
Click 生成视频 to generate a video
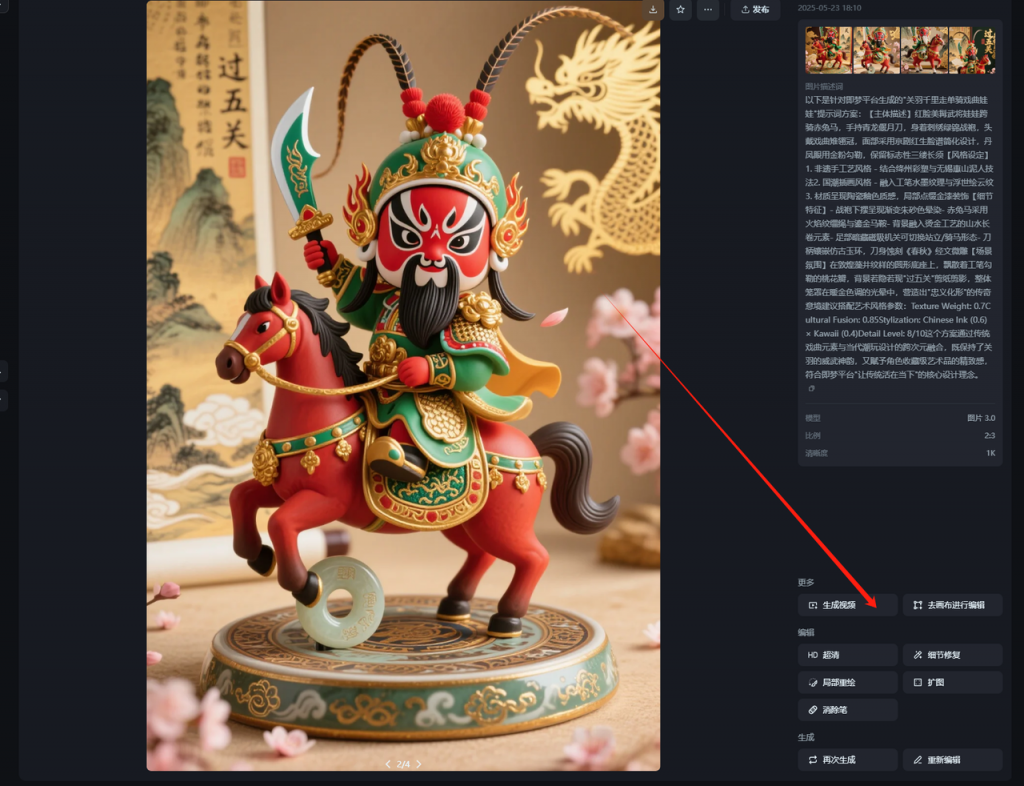coord(848,605)
